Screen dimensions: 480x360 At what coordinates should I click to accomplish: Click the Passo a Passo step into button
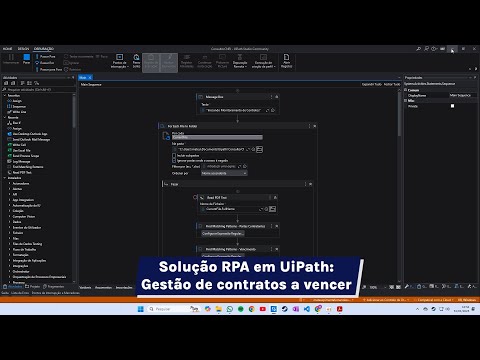(46, 57)
